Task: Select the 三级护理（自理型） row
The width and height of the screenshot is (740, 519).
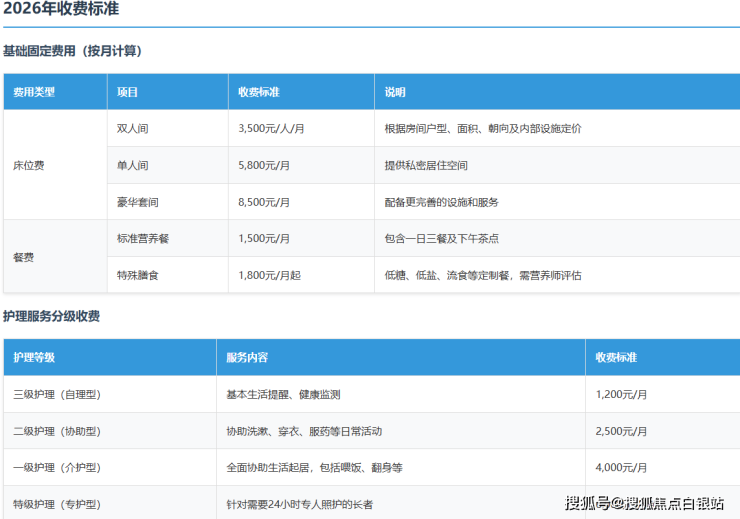Action: (57, 394)
